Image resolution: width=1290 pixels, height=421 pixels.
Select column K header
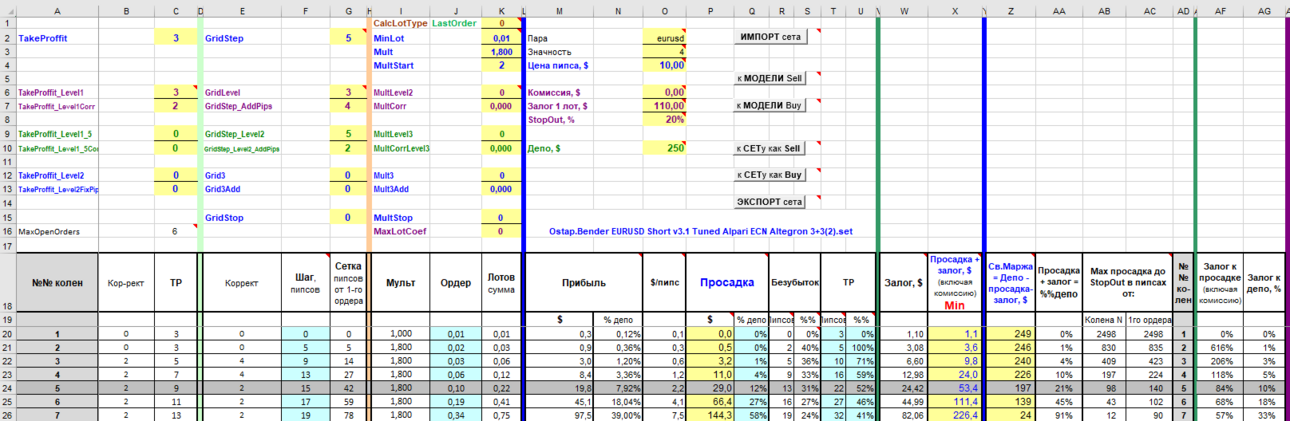click(500, 11)
